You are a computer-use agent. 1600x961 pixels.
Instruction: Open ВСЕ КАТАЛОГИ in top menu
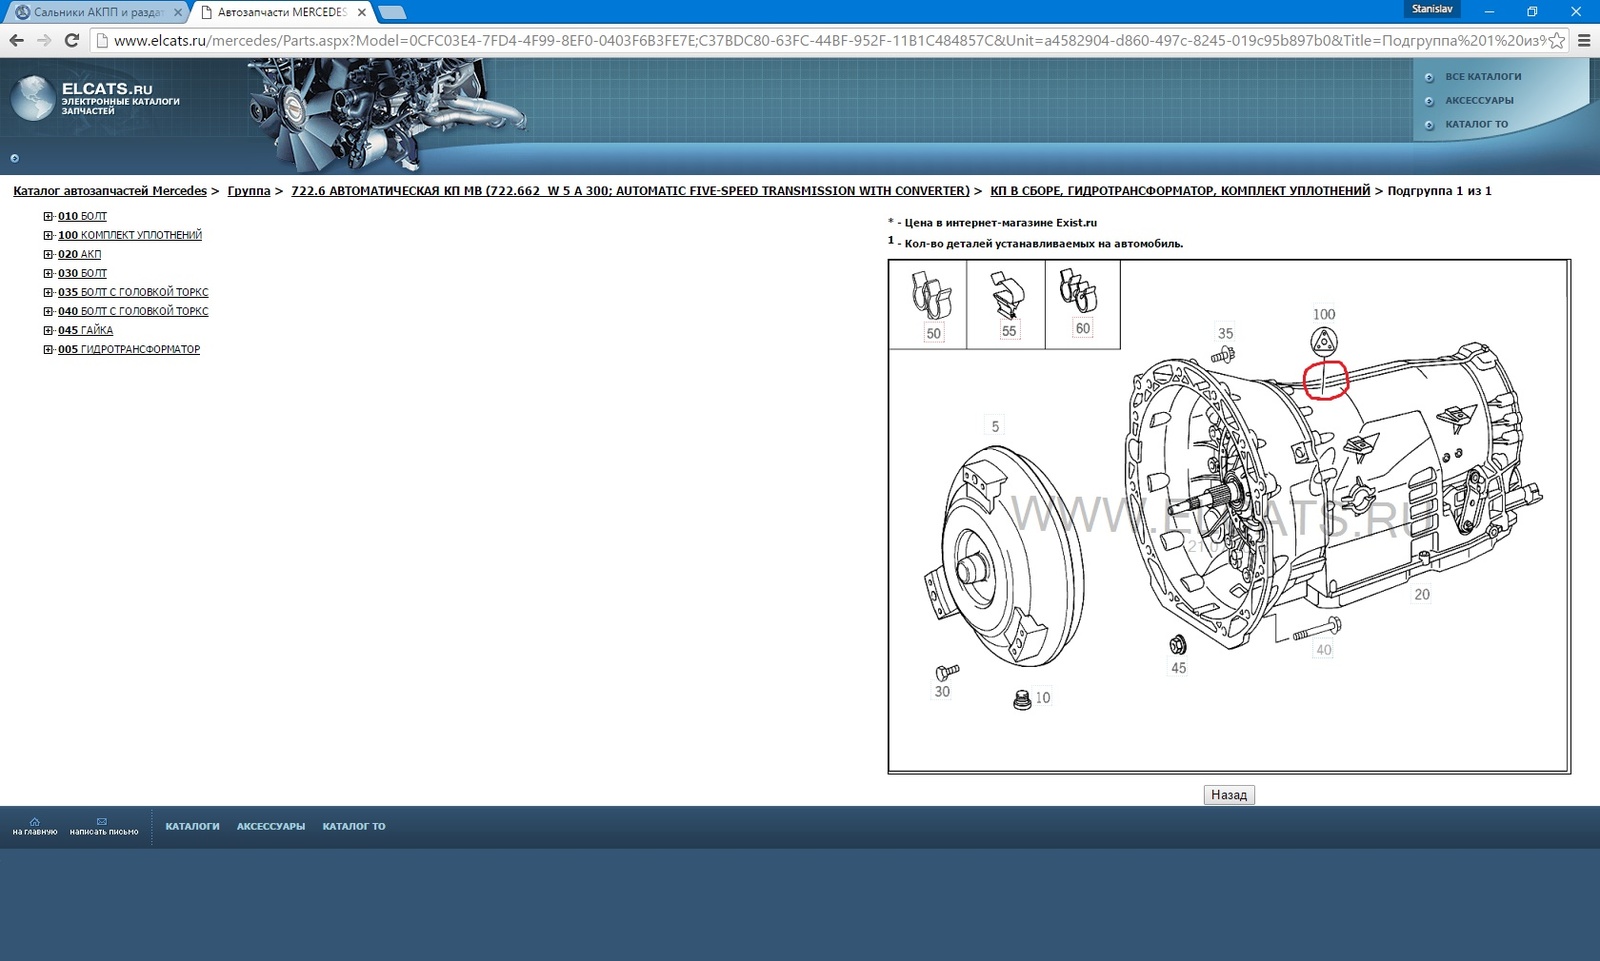pyautogui.click(x=1483, y=76)
